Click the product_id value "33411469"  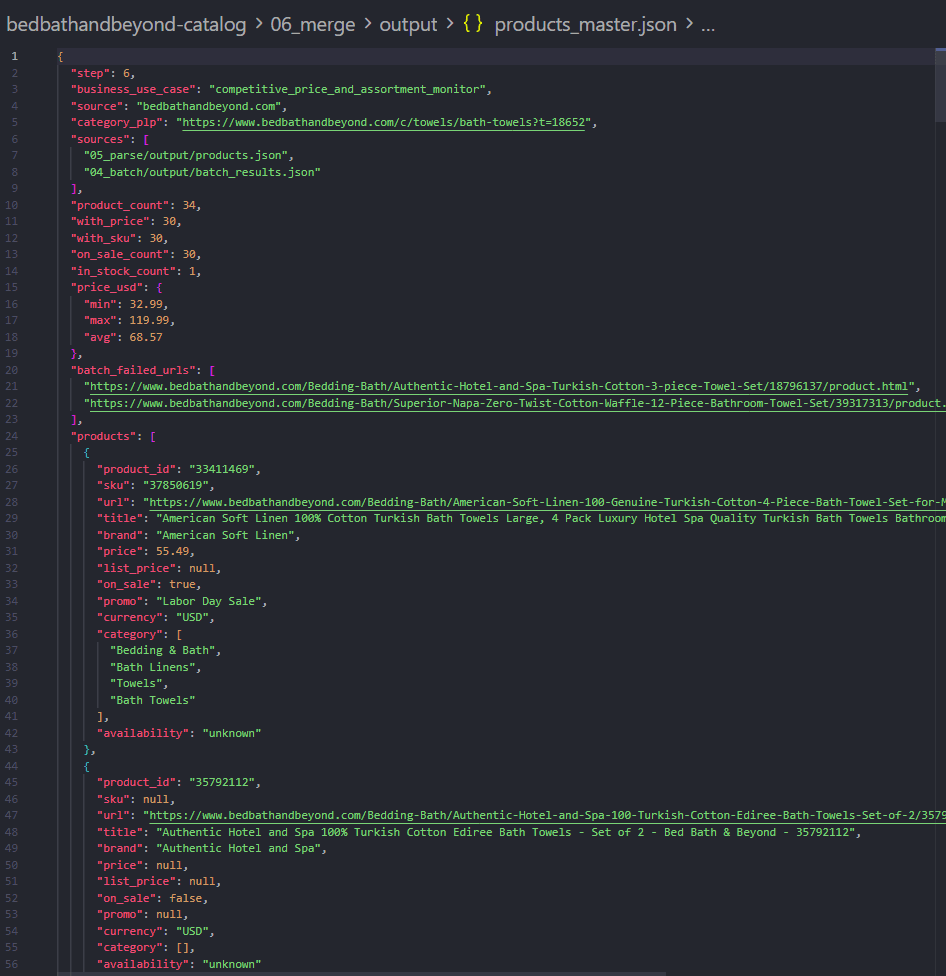point(222,469)
